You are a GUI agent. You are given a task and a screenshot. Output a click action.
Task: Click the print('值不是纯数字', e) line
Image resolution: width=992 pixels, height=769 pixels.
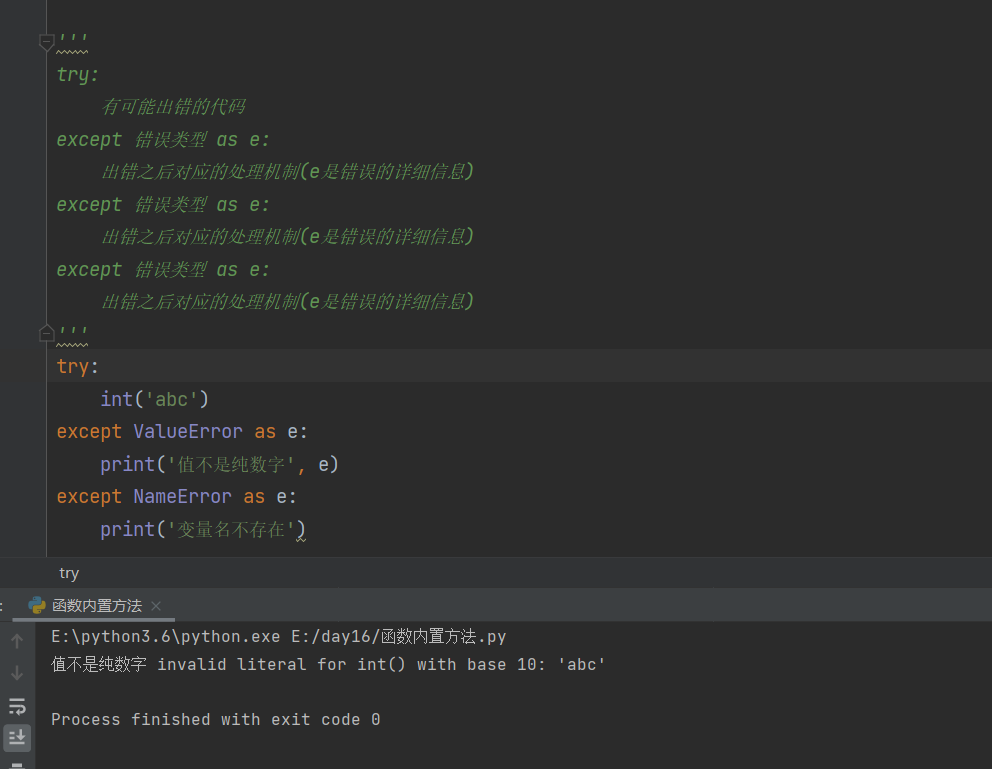coord(219,464)
